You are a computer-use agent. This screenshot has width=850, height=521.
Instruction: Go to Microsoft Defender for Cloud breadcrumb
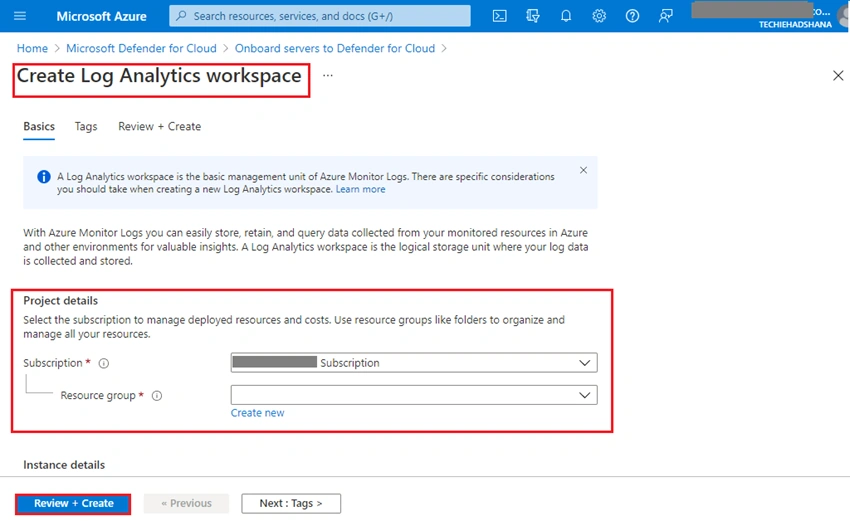(141, 48)
